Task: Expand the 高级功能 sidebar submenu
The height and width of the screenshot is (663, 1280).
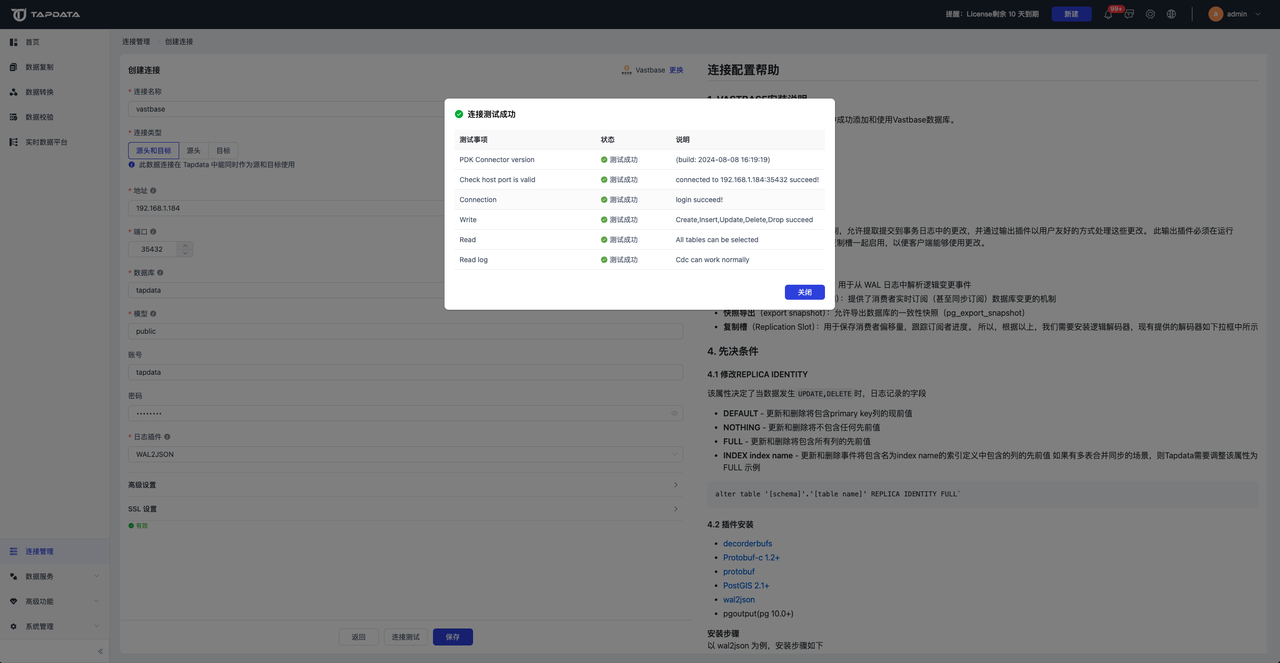Action: click(x=96, y=601)
